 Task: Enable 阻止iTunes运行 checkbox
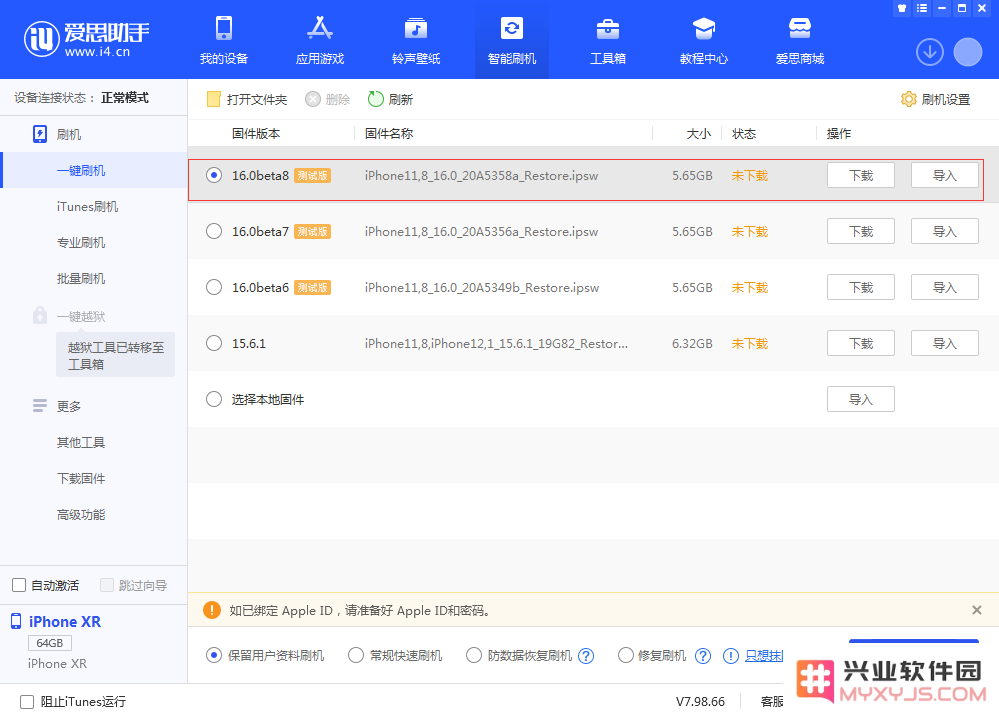pyautogui.click(x=27, y=702)
